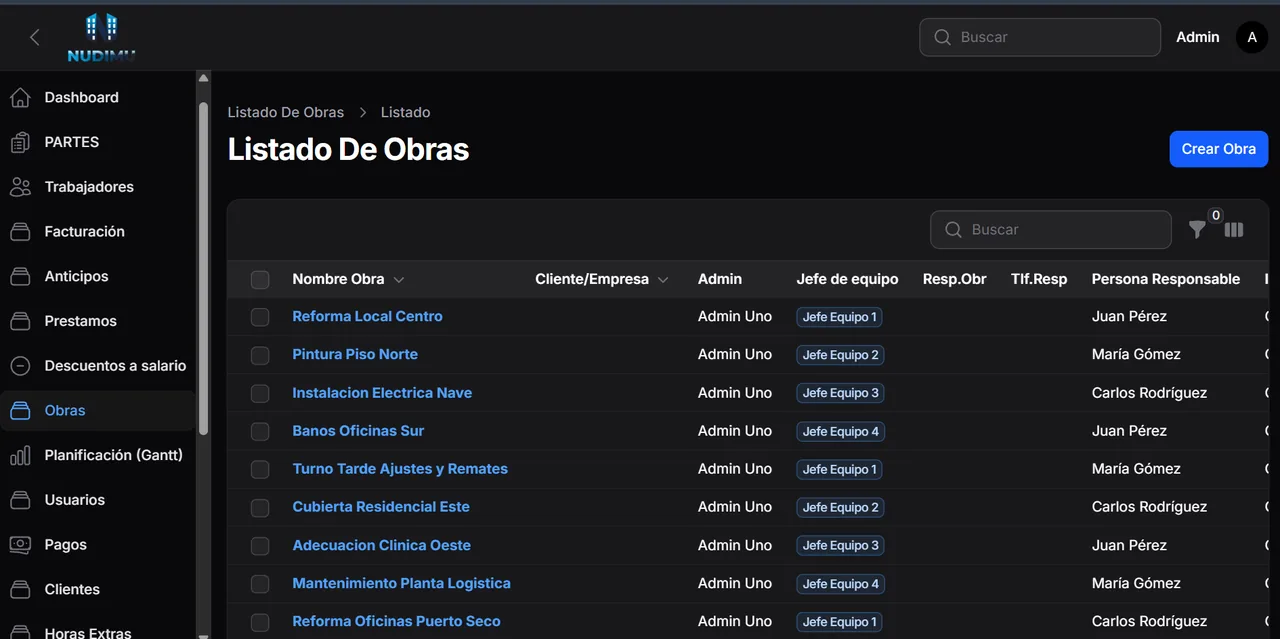Check the Banos Oficinas Sur row

260,431
